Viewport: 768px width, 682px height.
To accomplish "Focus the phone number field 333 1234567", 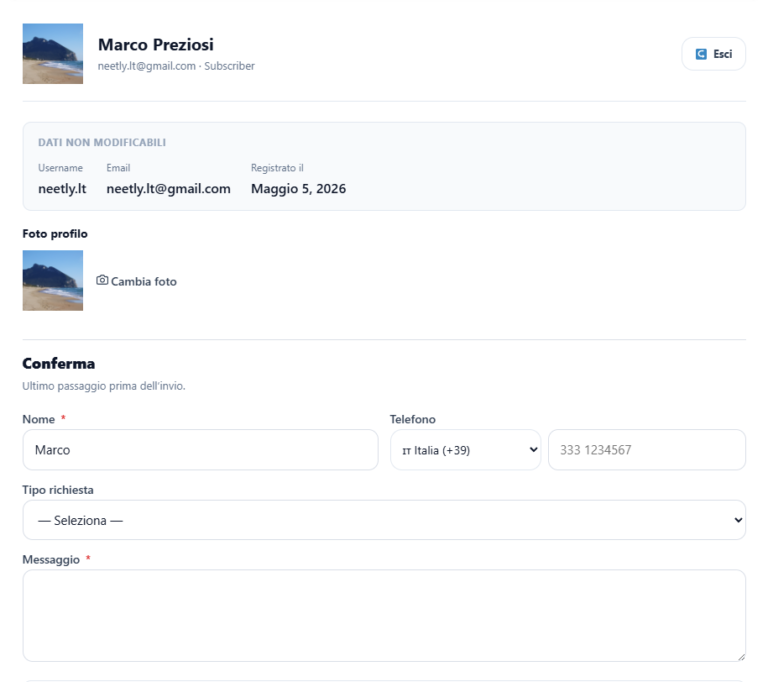I will click(647, 450).
